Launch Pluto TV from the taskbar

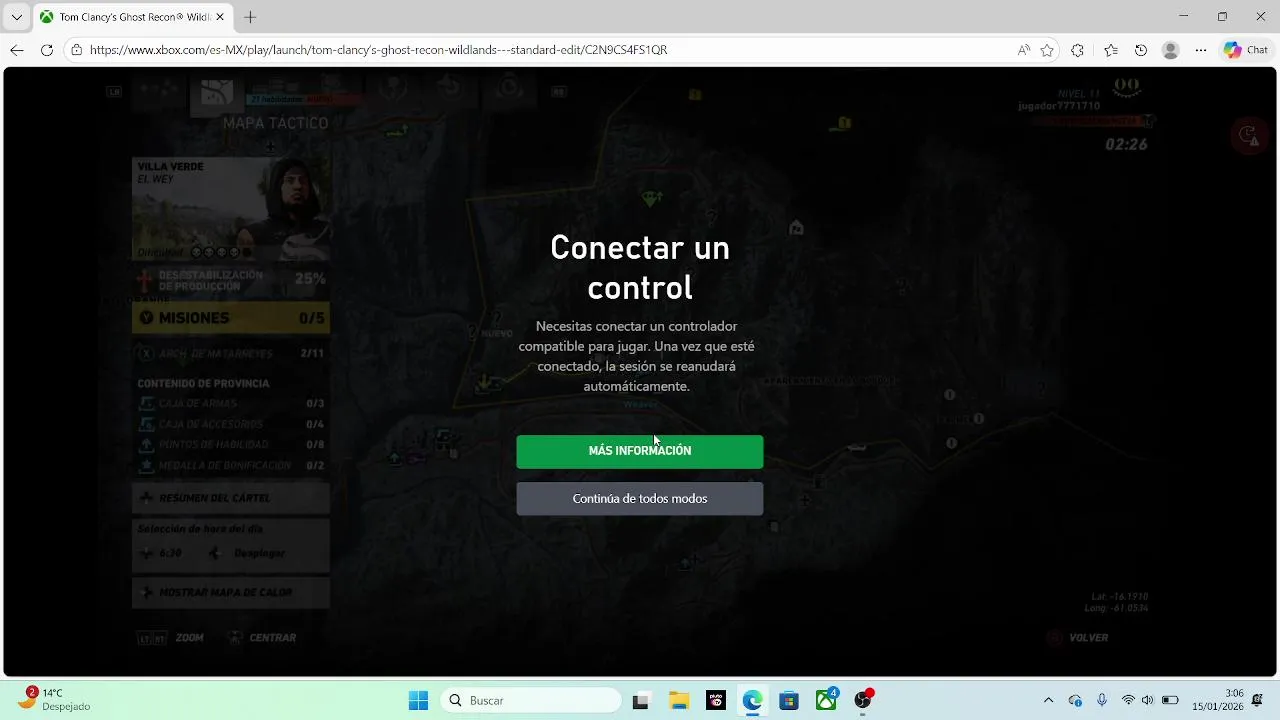click(716, 701)
